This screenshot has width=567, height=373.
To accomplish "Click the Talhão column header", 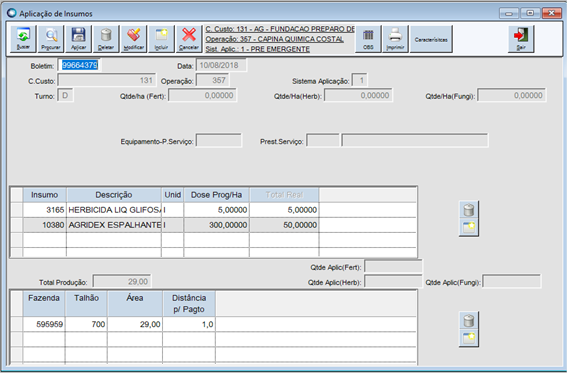I will point(86,303).
